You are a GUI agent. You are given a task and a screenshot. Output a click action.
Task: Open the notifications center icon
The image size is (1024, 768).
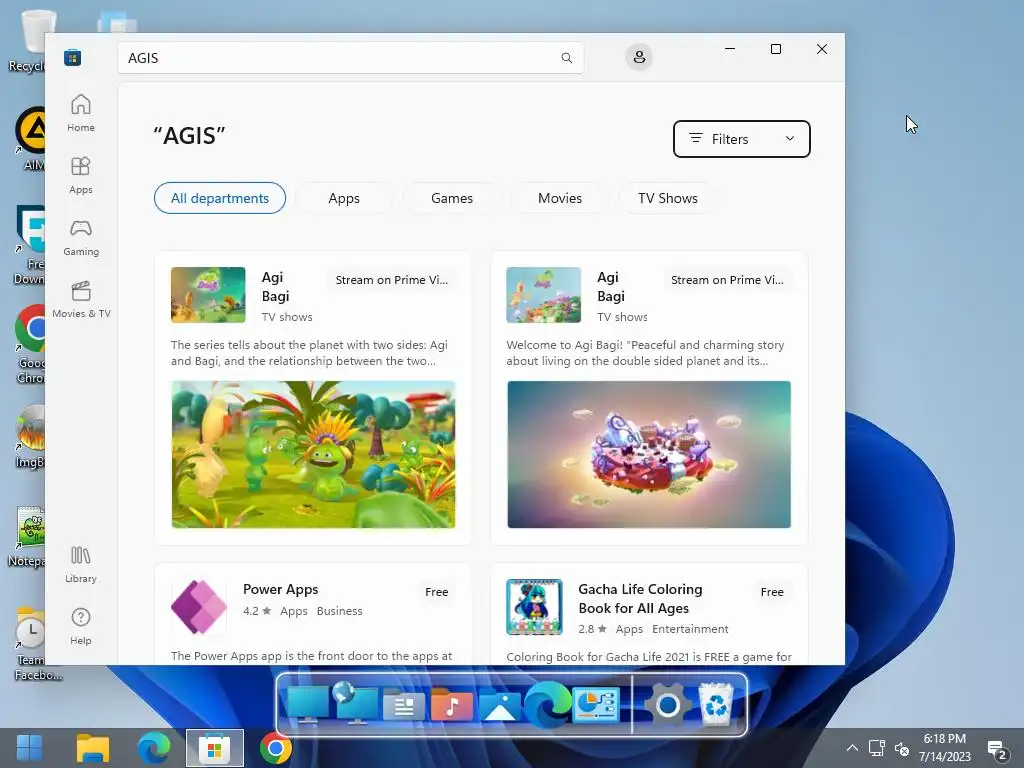pos(997,750)
